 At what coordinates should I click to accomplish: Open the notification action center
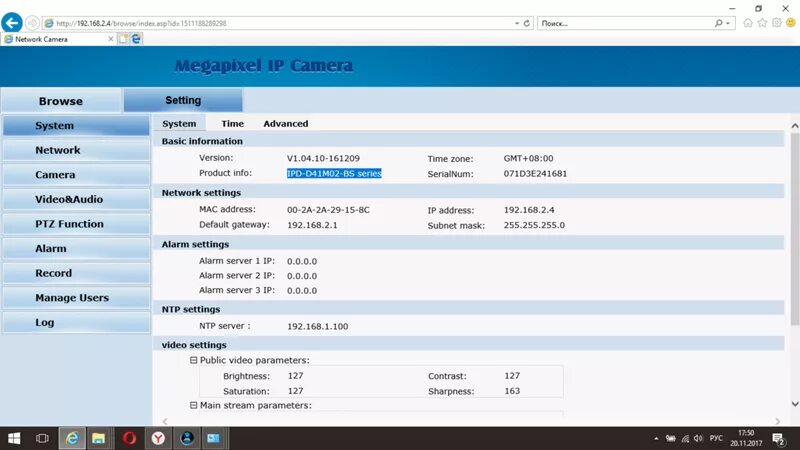point(779,439)
